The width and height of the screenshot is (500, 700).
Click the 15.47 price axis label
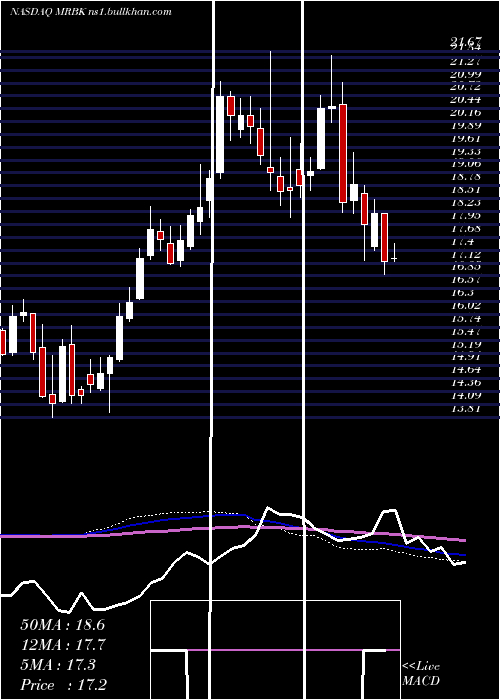tap(466, 332)
